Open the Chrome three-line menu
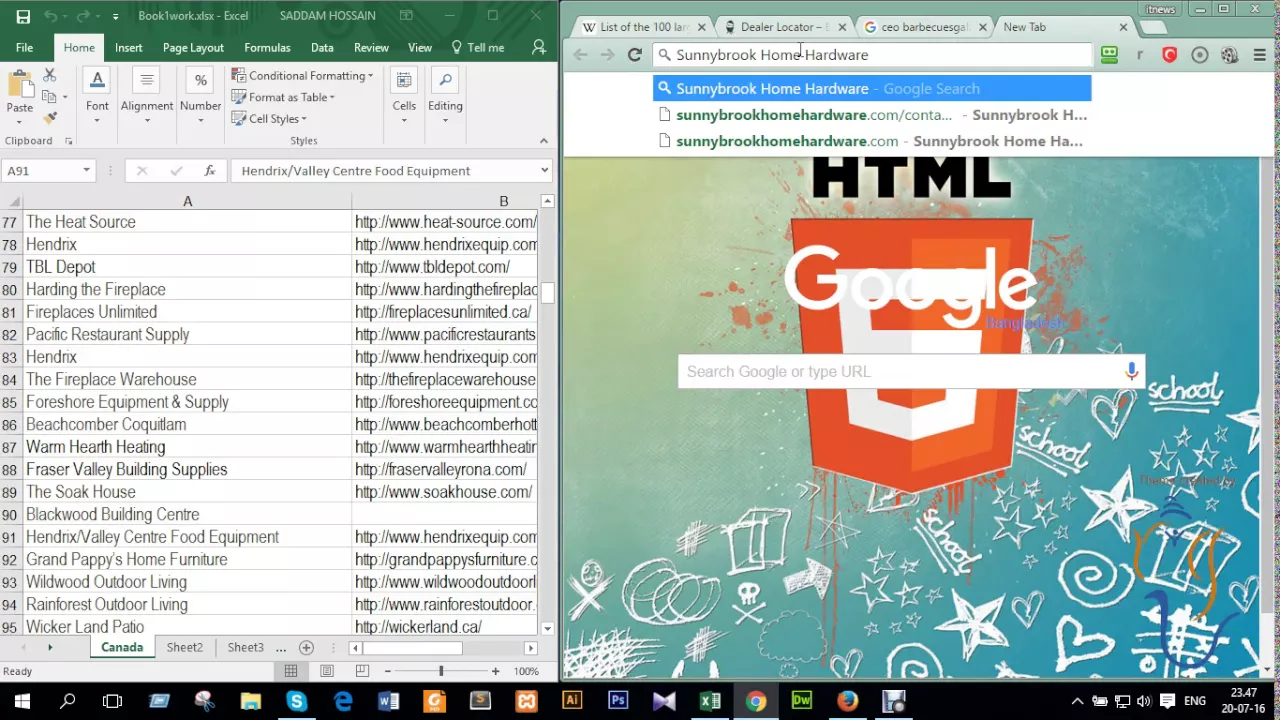The image size is (1280, 720). click(x=1259, y=55)
